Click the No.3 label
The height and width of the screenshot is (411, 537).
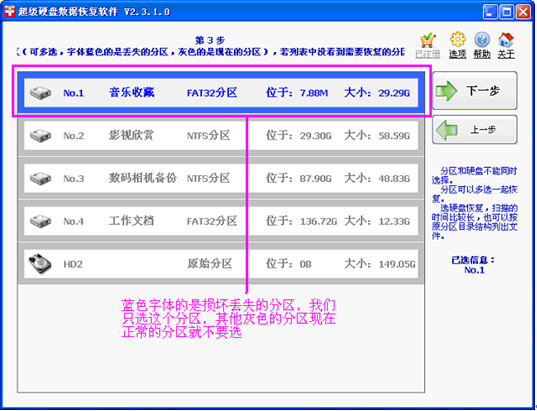tap(74, 179)
